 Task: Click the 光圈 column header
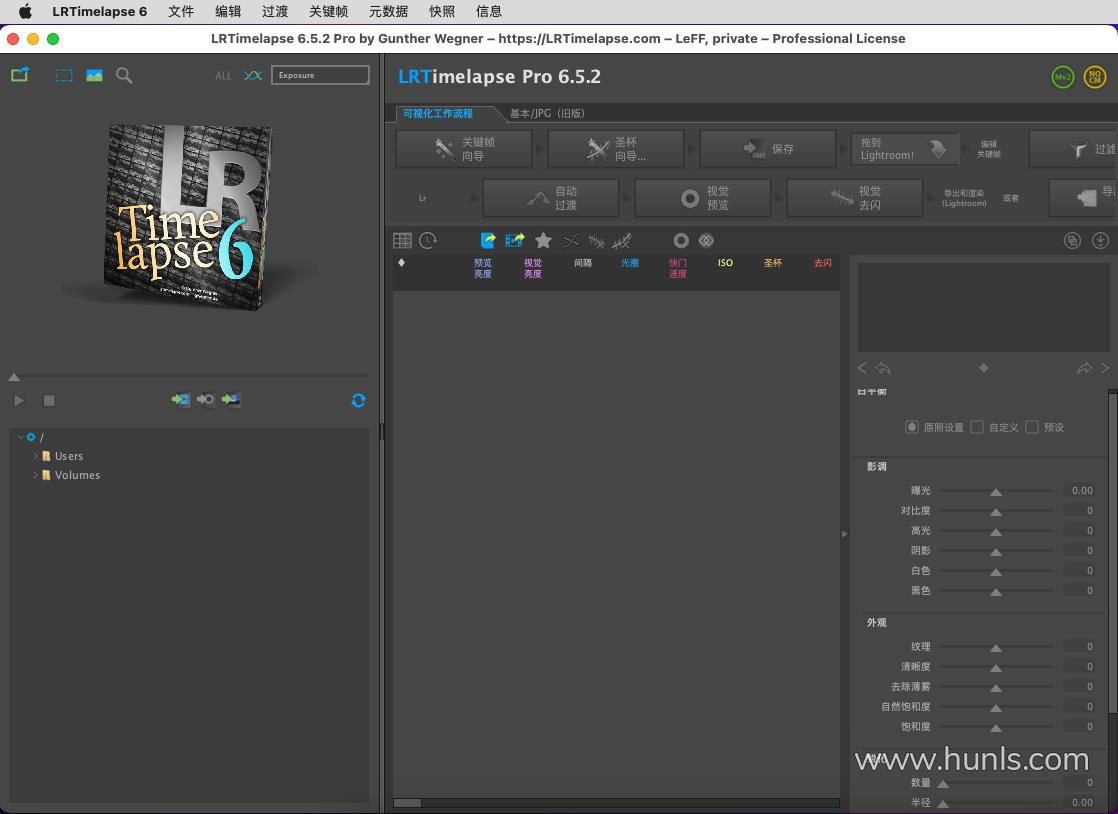[630, 263]
